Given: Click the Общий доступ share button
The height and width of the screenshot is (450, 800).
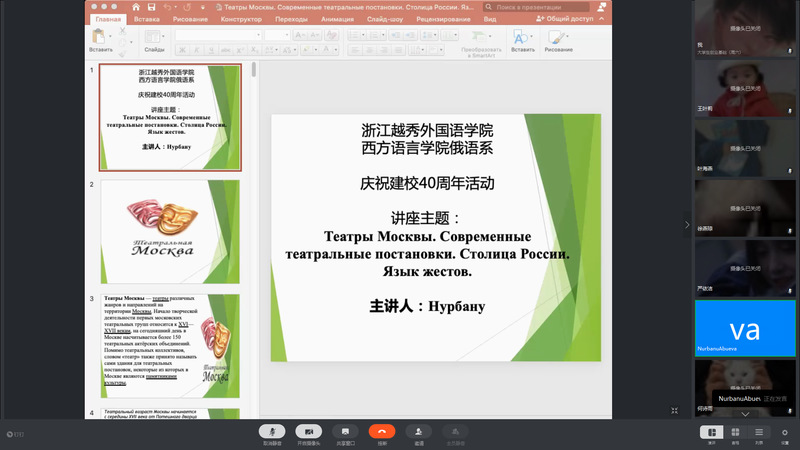Looking at the screenshot, I should (565, 18).
